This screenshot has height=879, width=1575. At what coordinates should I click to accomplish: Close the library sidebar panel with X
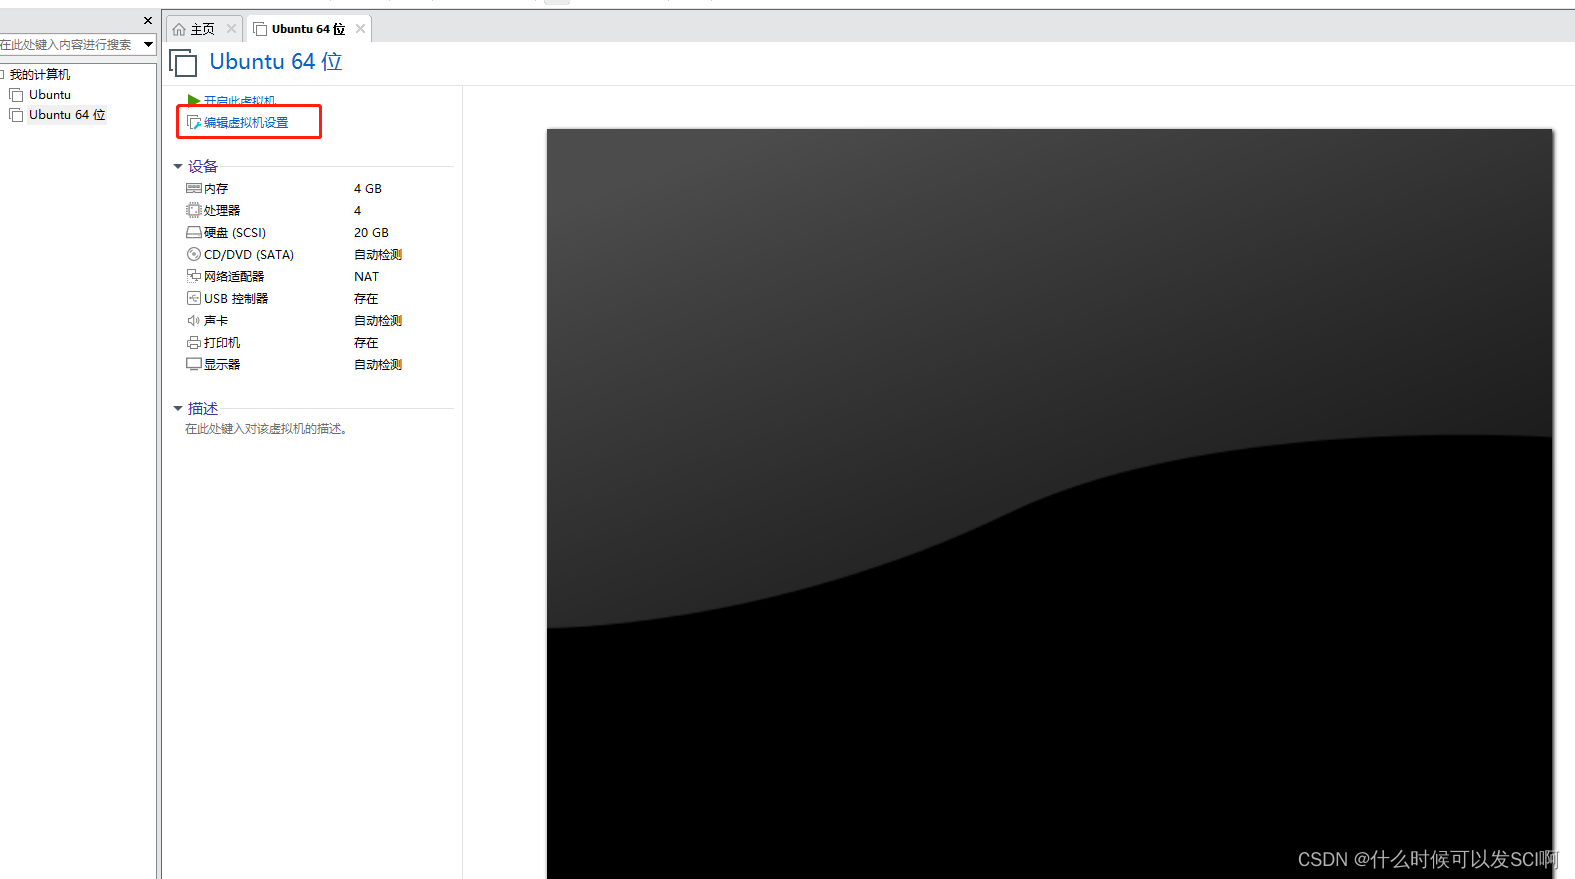point(148,20)
